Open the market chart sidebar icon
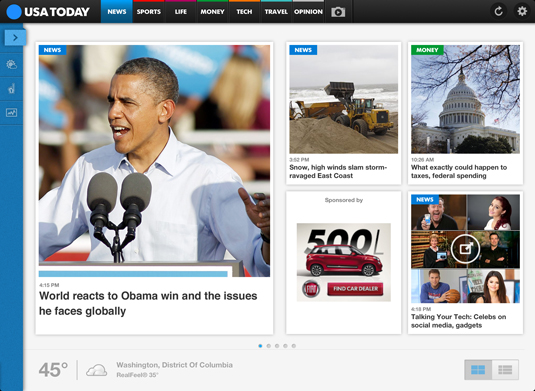 pyautogui.click(x=11, y=113)
